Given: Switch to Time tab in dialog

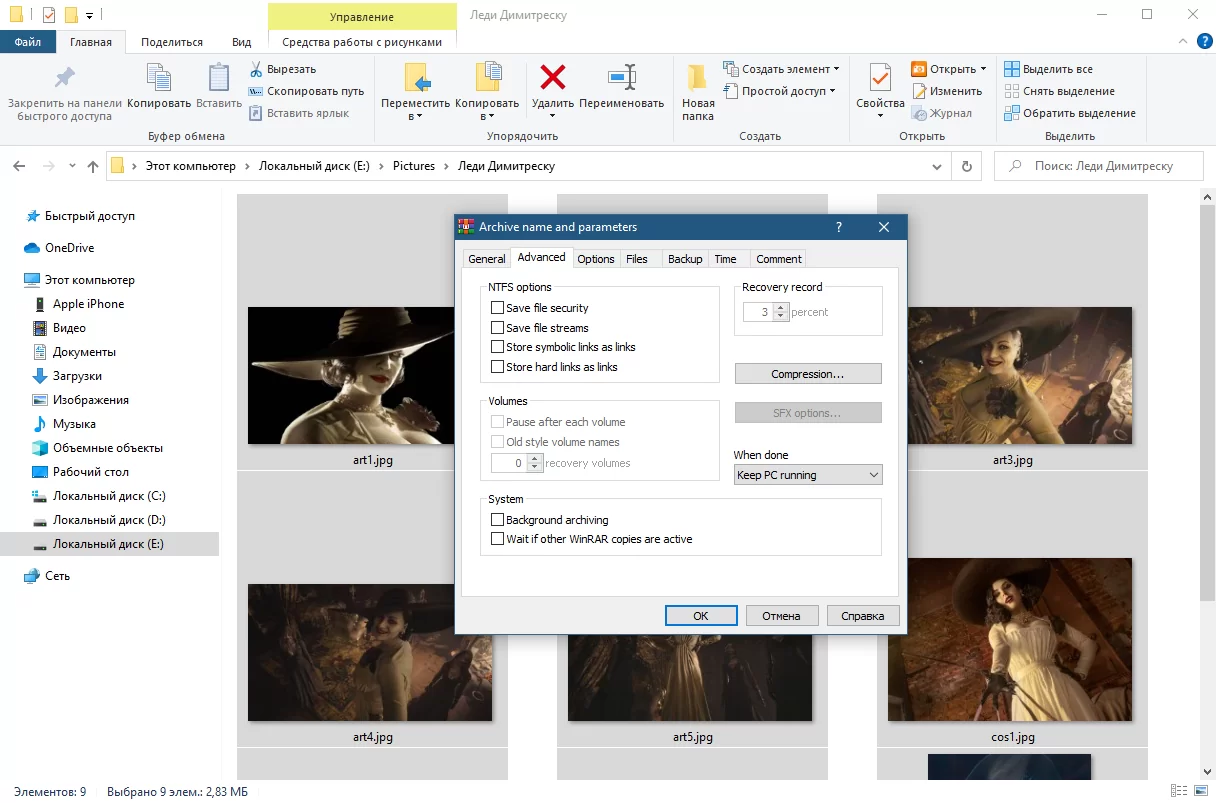Looking at the screenshot, I should pyautogui.click(x=726, y=259).
